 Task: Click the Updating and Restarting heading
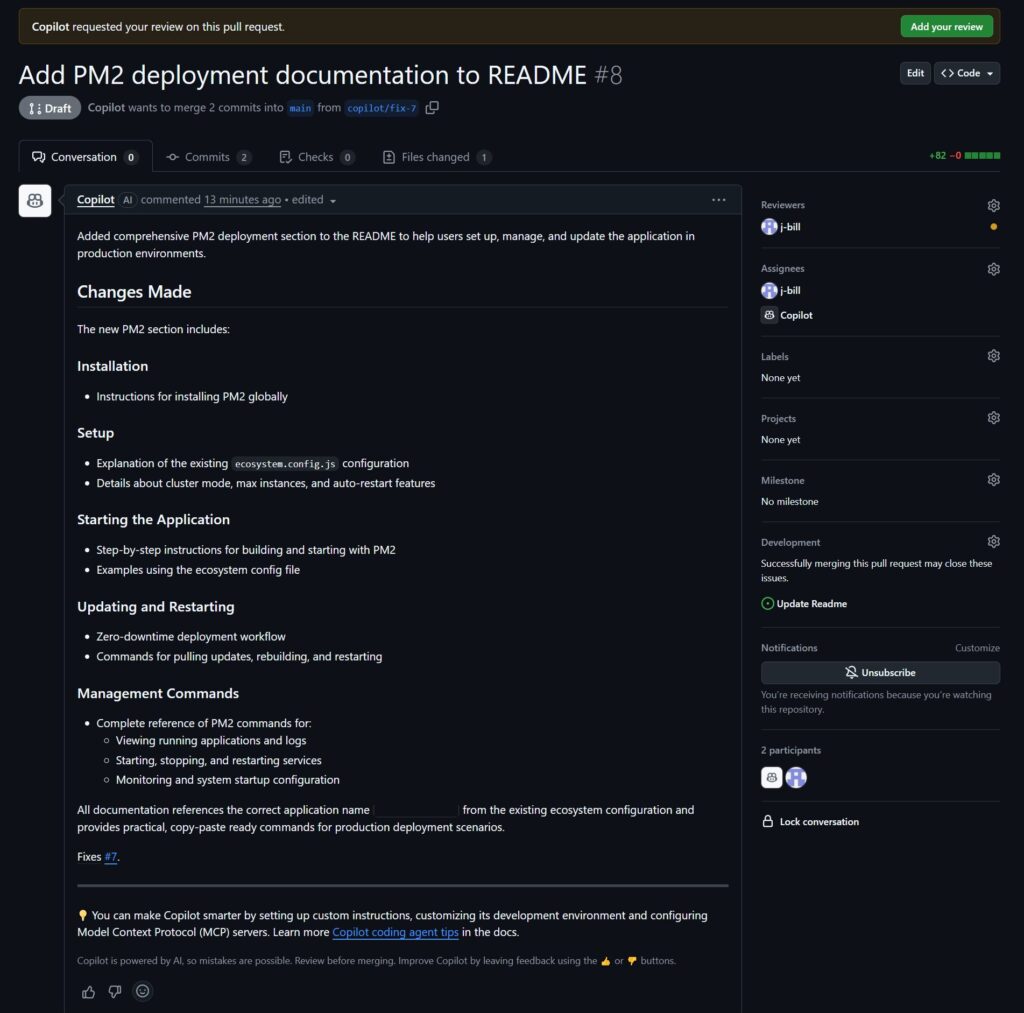155,607
